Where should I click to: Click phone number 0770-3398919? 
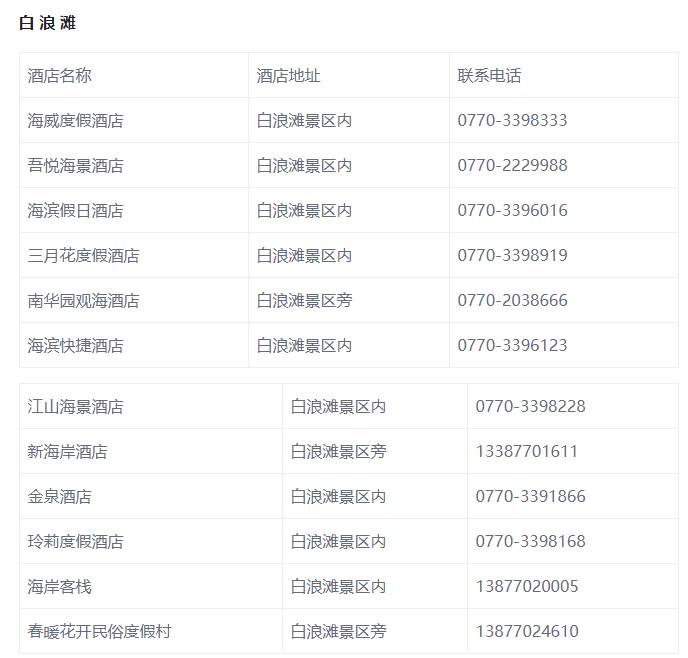512,256
